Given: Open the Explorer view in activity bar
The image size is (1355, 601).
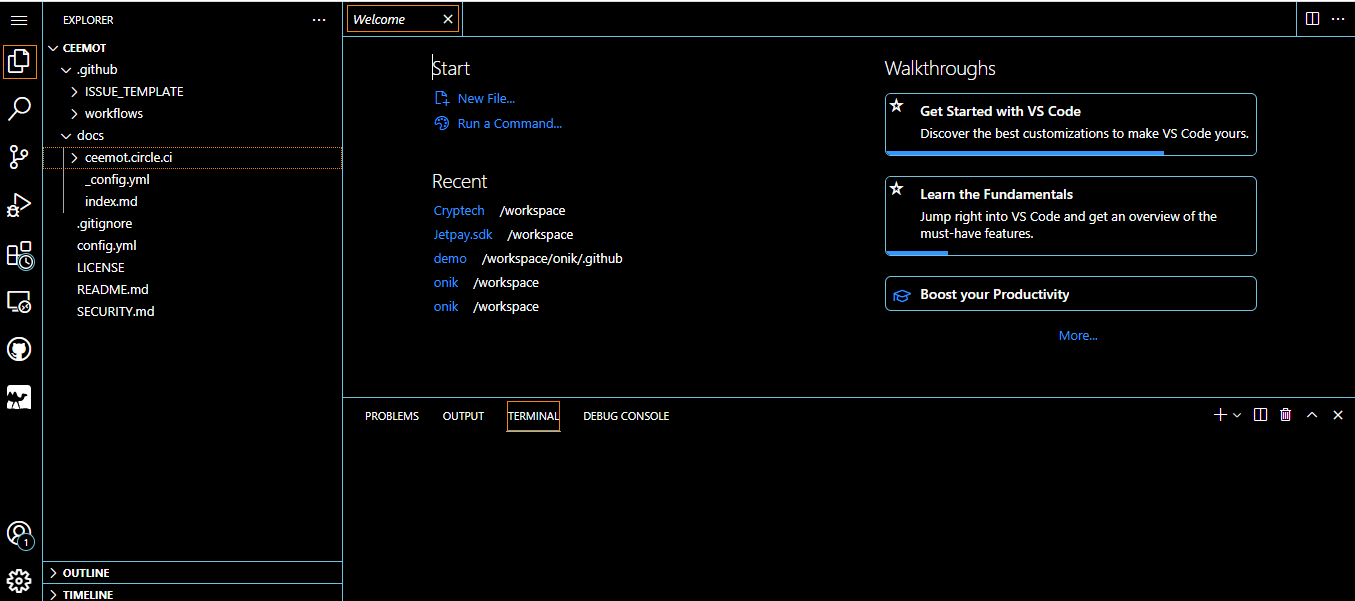Looking at the screenshot, I should 19,61.
